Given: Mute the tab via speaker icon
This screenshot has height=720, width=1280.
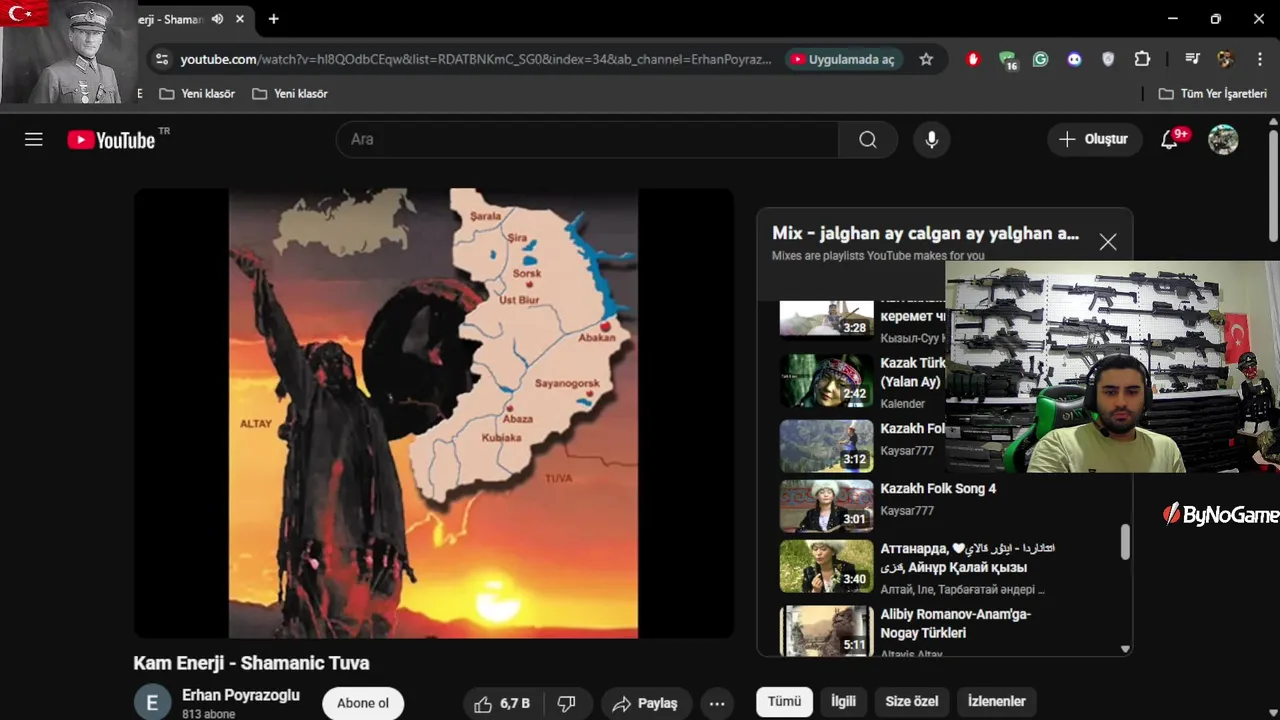Looking at the screenshot, I should click(x=217, y=19).
